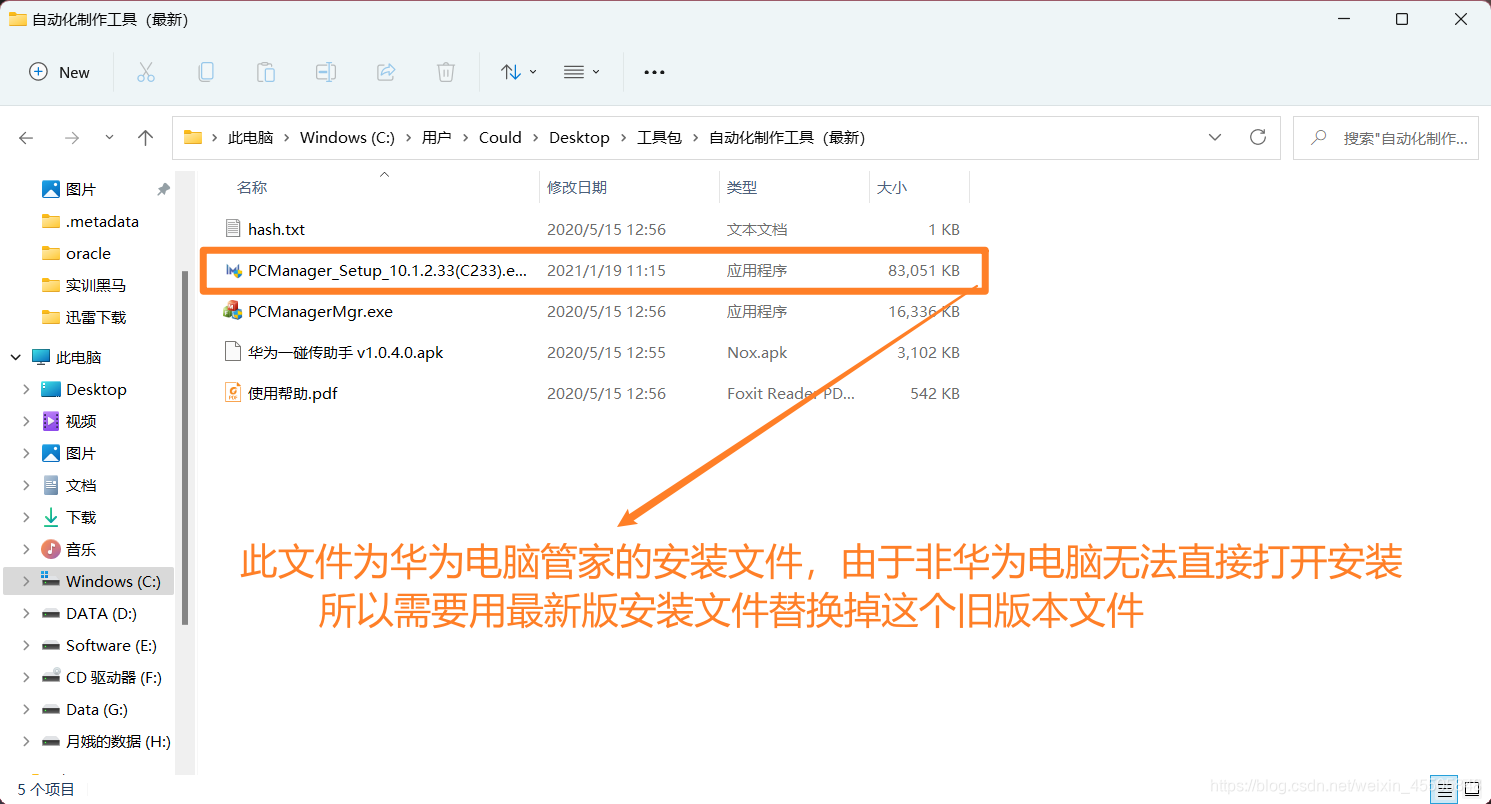
Task: Open recent locations dropdown chevron
Action: 109,138
